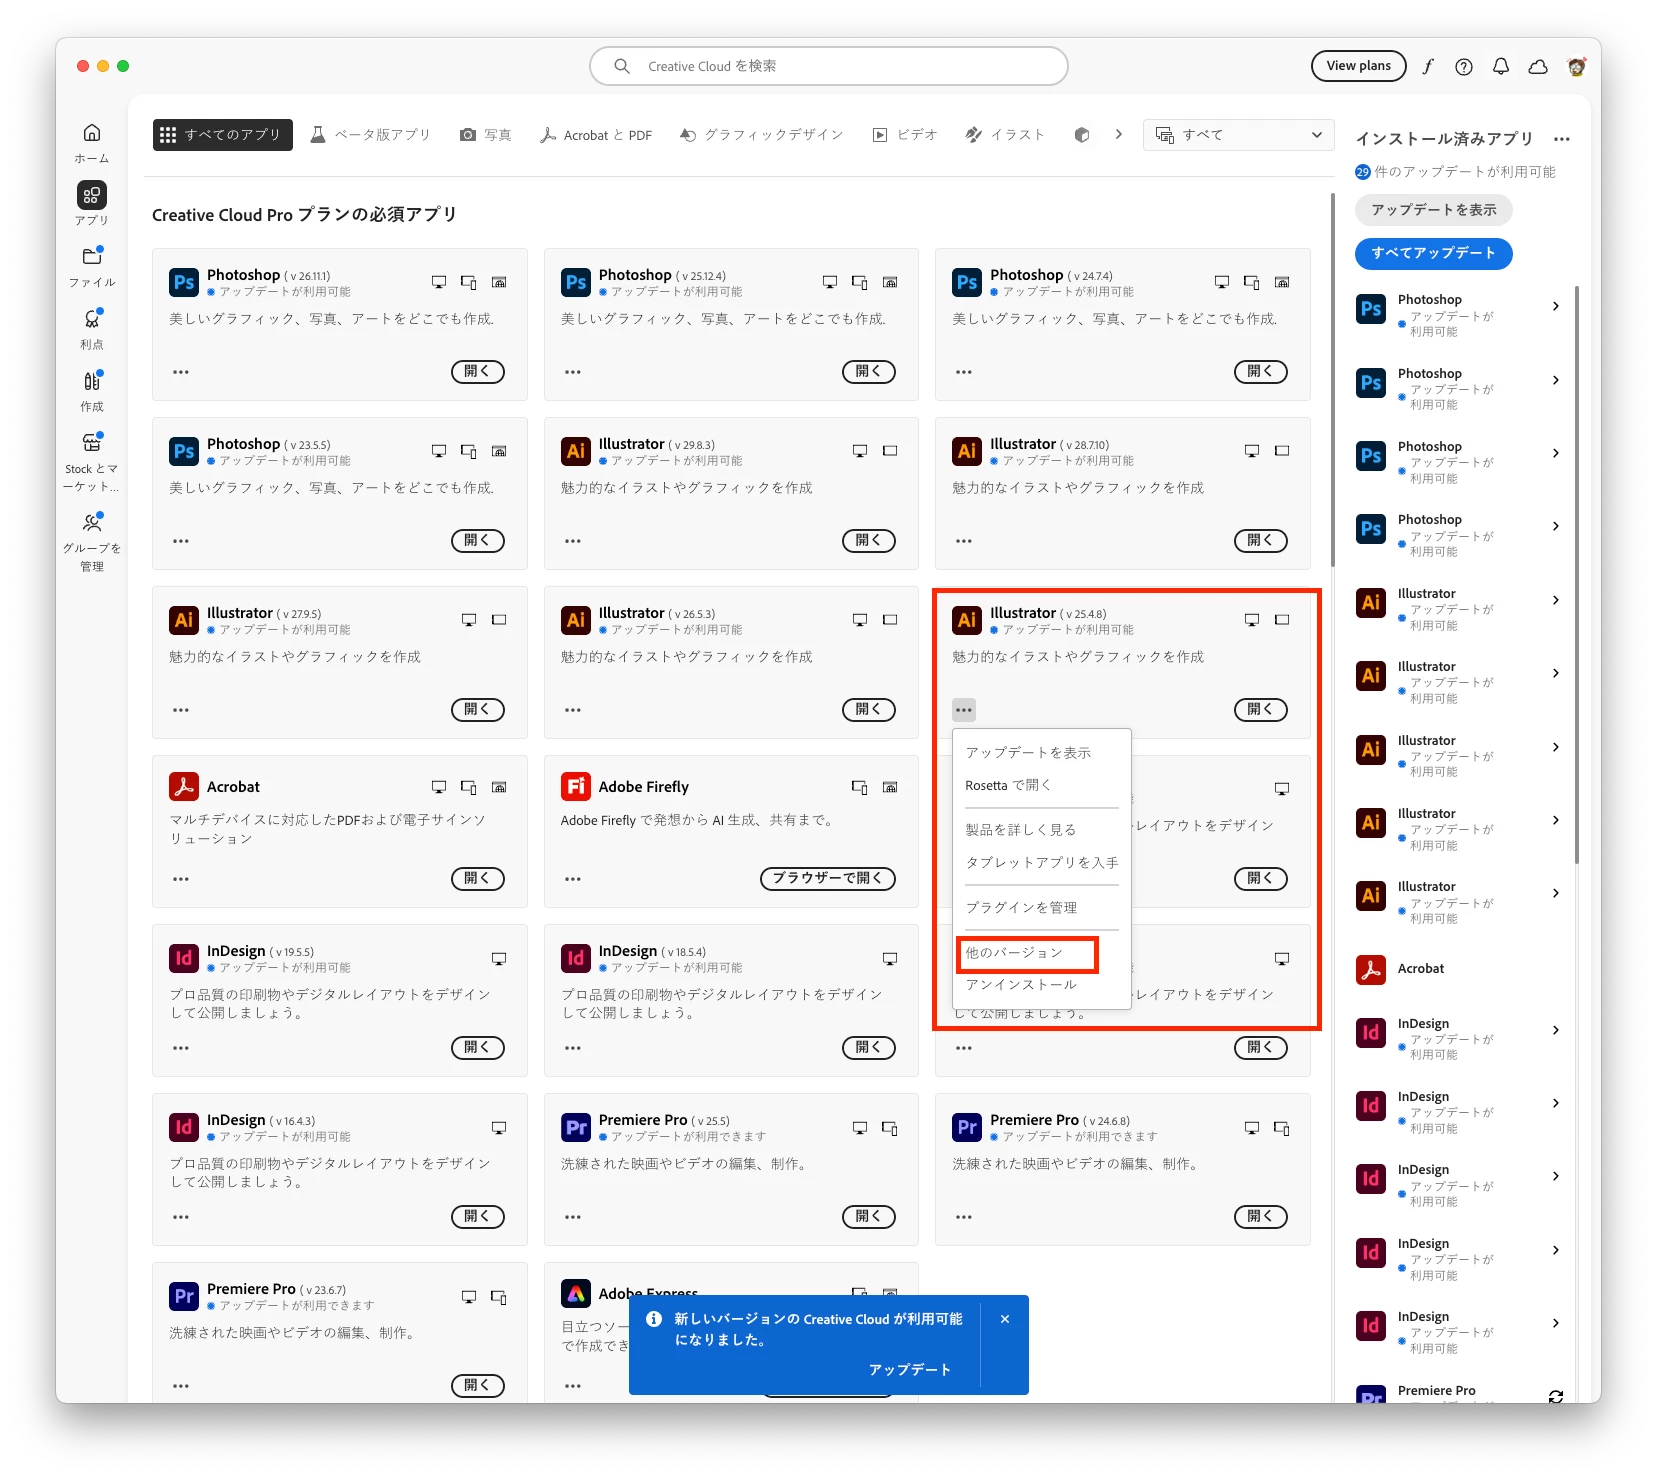Expand first InDesign entry in installed list
This screenshot has height=1477, width=1657.
point(1556,1030)
